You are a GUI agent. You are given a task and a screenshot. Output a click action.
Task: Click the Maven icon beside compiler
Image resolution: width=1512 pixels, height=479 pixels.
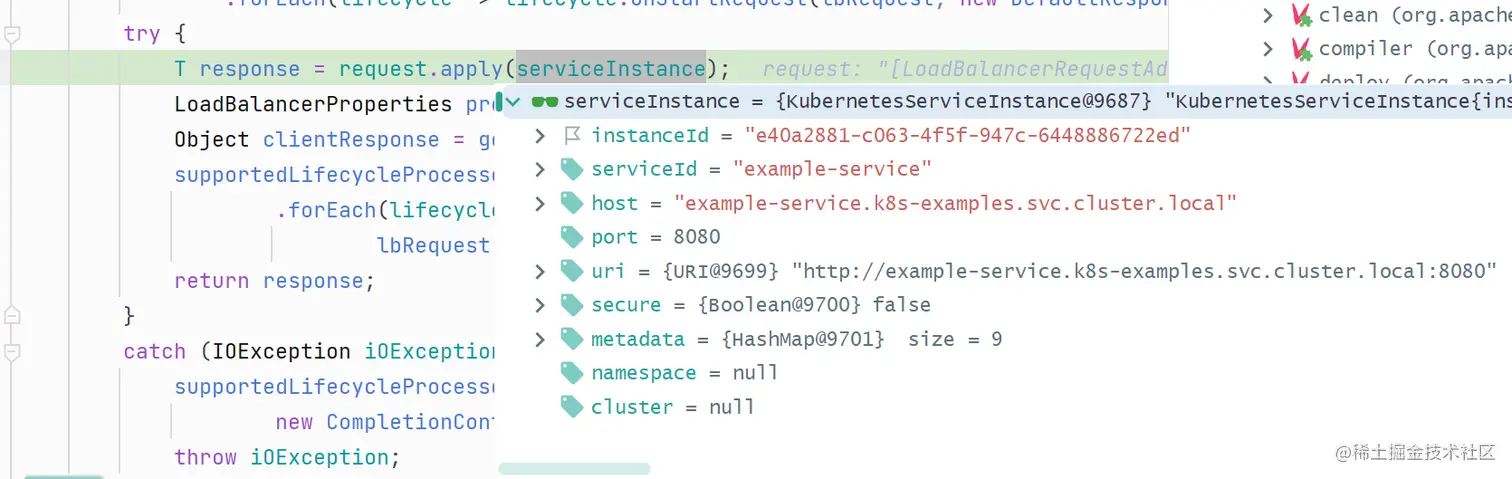pyautogui.click(x=1300, y=49)
